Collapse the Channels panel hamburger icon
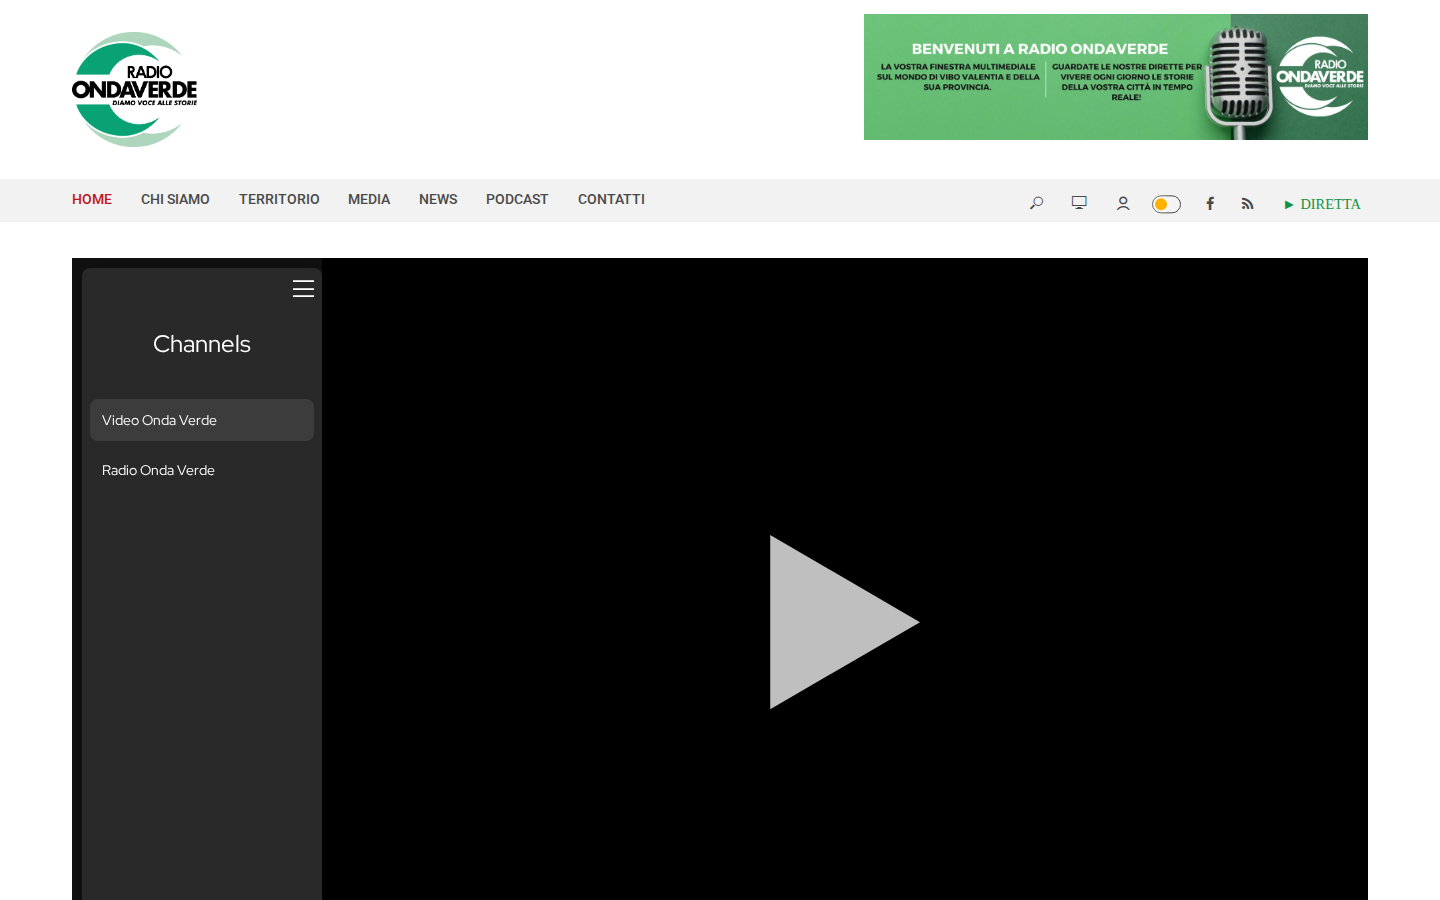1440x900 pixels. pyautogui.click(x=303, y=289)
